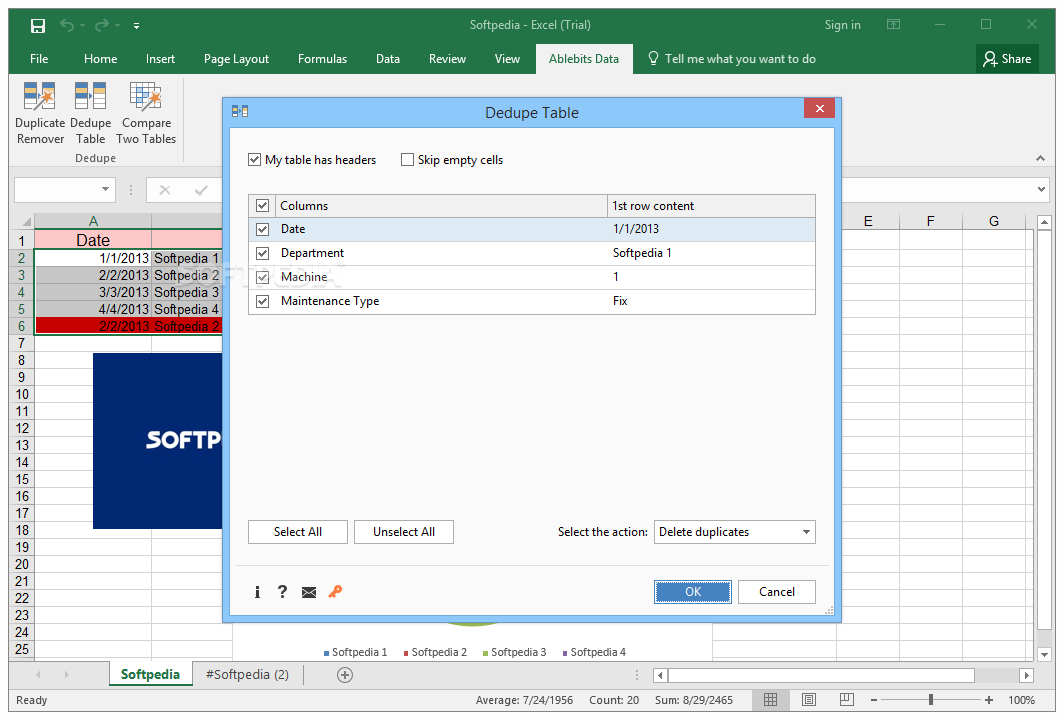Open the Undo history dropdown arrow
This screenshot has height=720, width=1064.
(x=82, y=26)
